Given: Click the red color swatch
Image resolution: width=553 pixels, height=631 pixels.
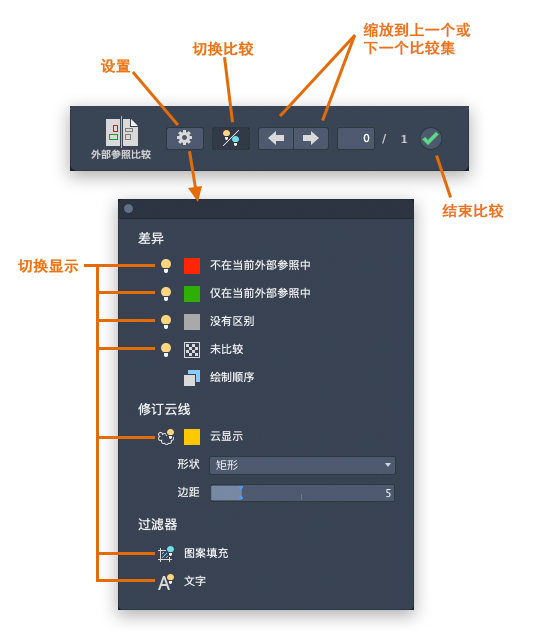Looking at the screenshot, I should (192, 266).
